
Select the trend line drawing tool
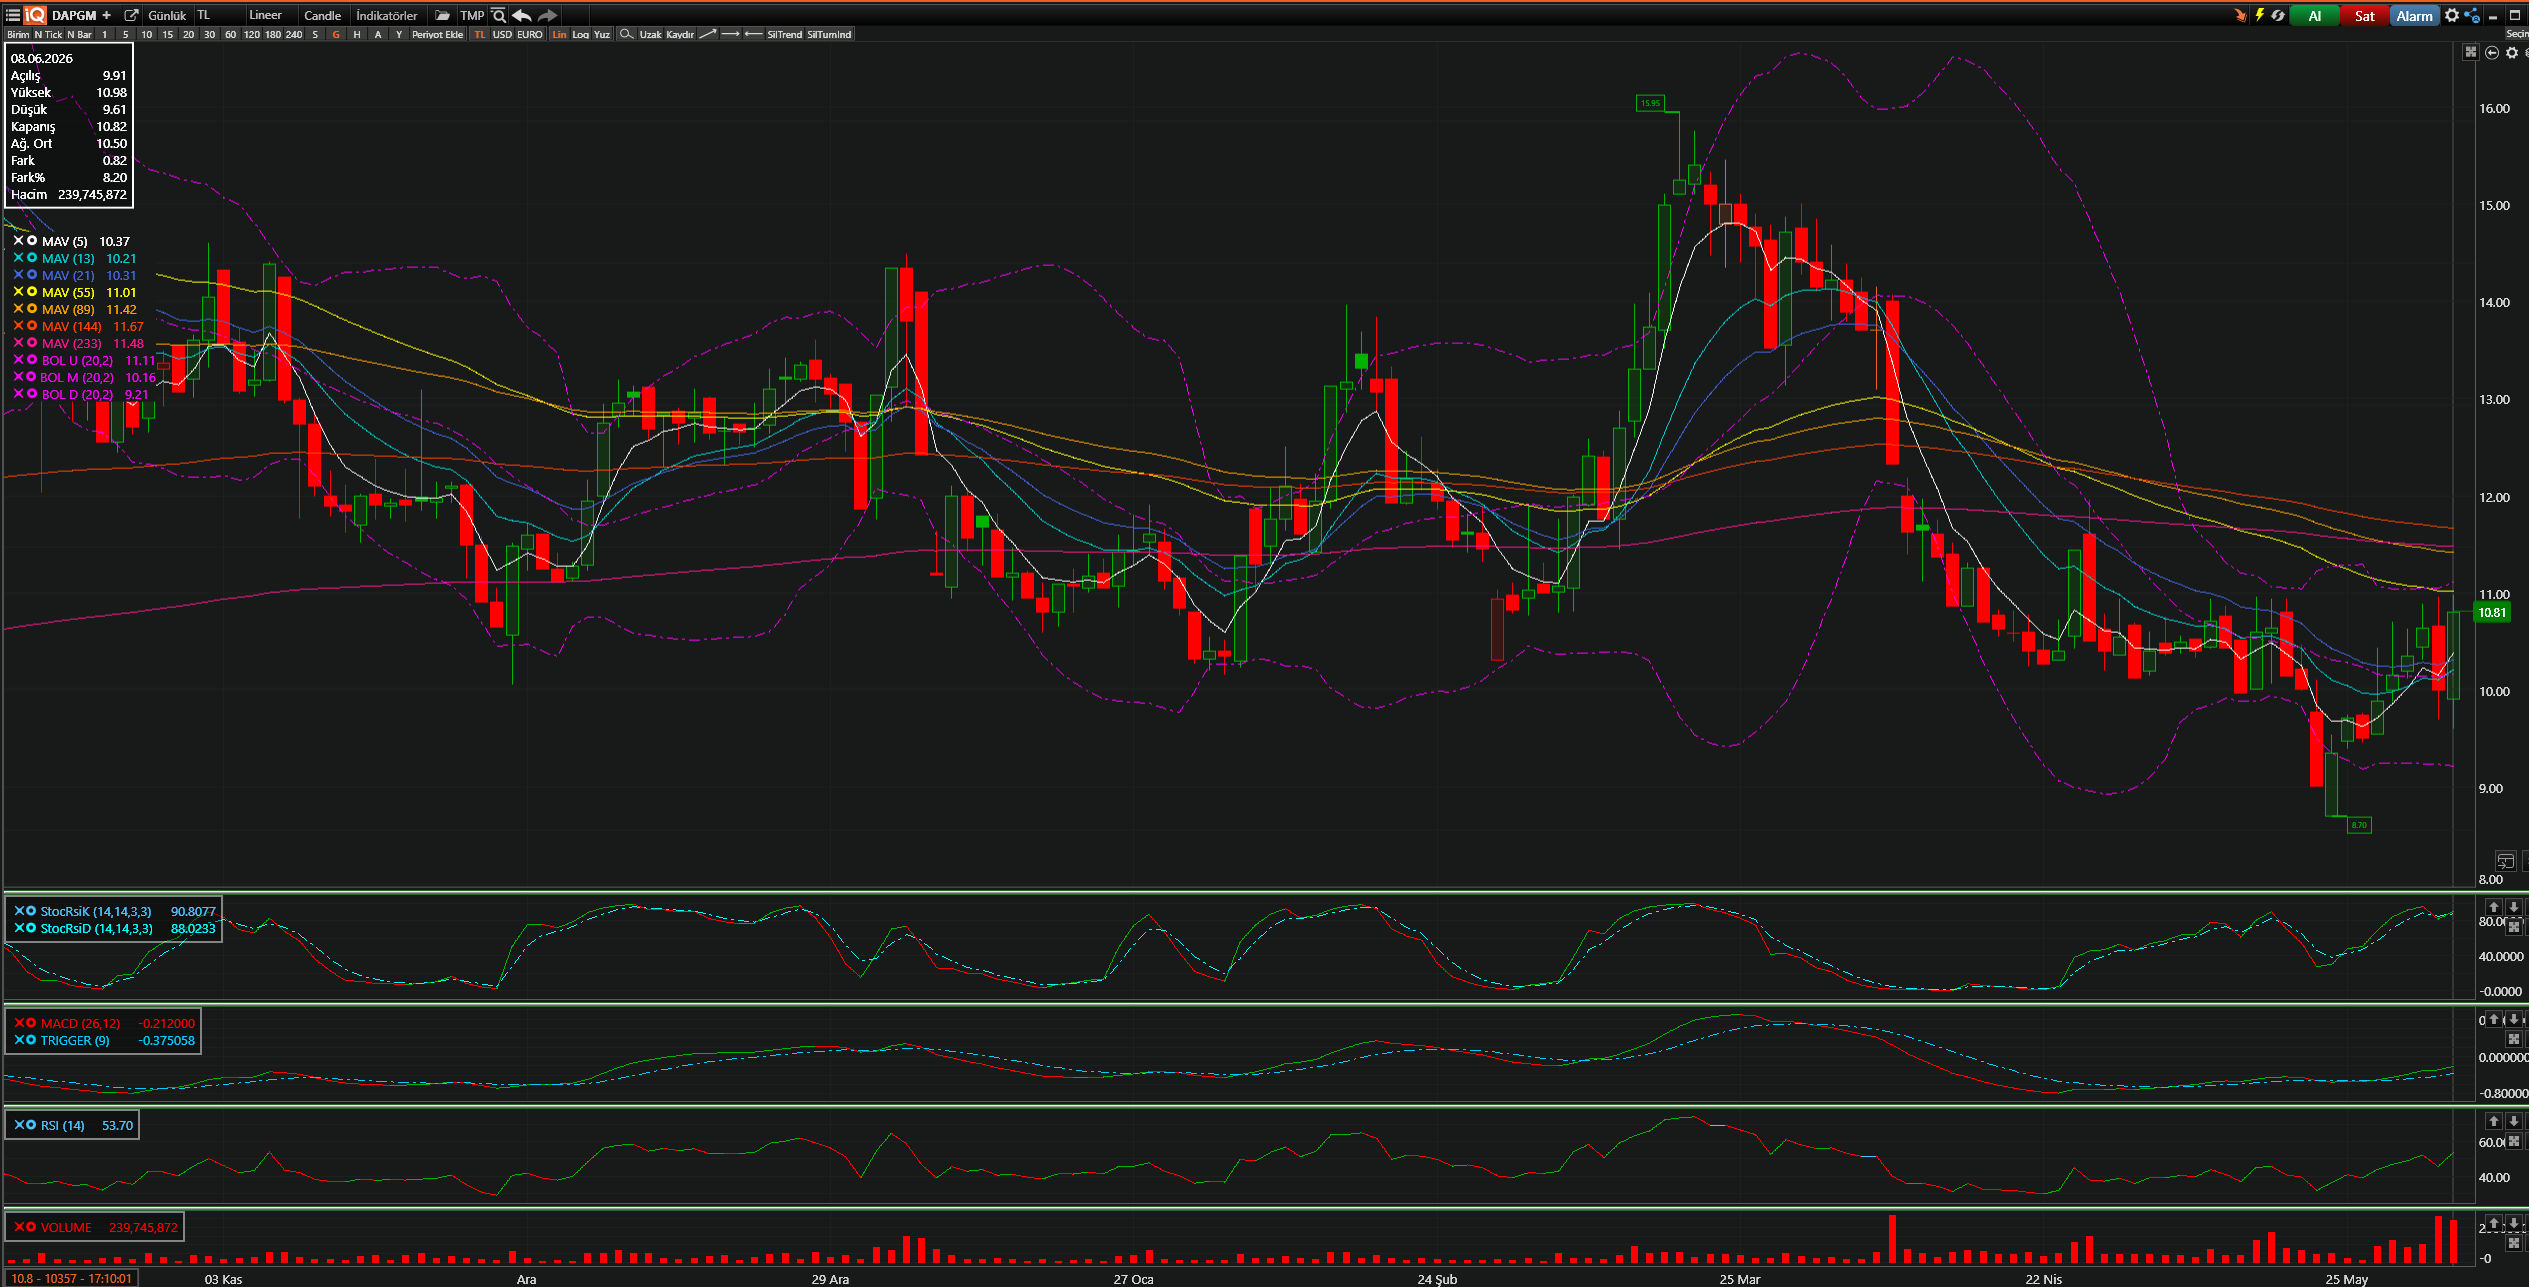pos(707,34)
